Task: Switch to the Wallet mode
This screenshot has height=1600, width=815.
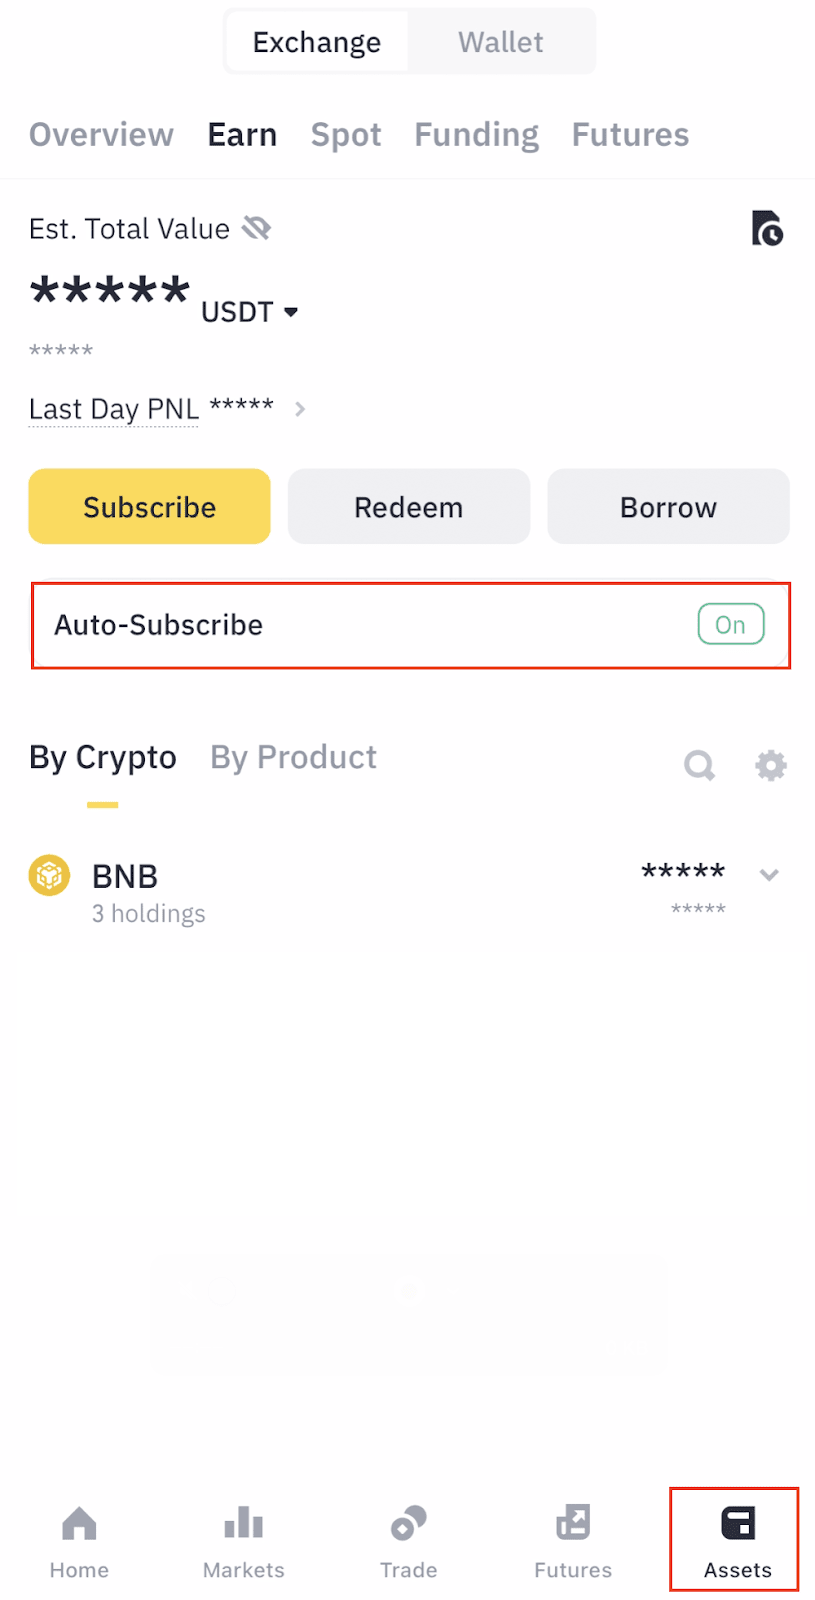Action: 500,42
